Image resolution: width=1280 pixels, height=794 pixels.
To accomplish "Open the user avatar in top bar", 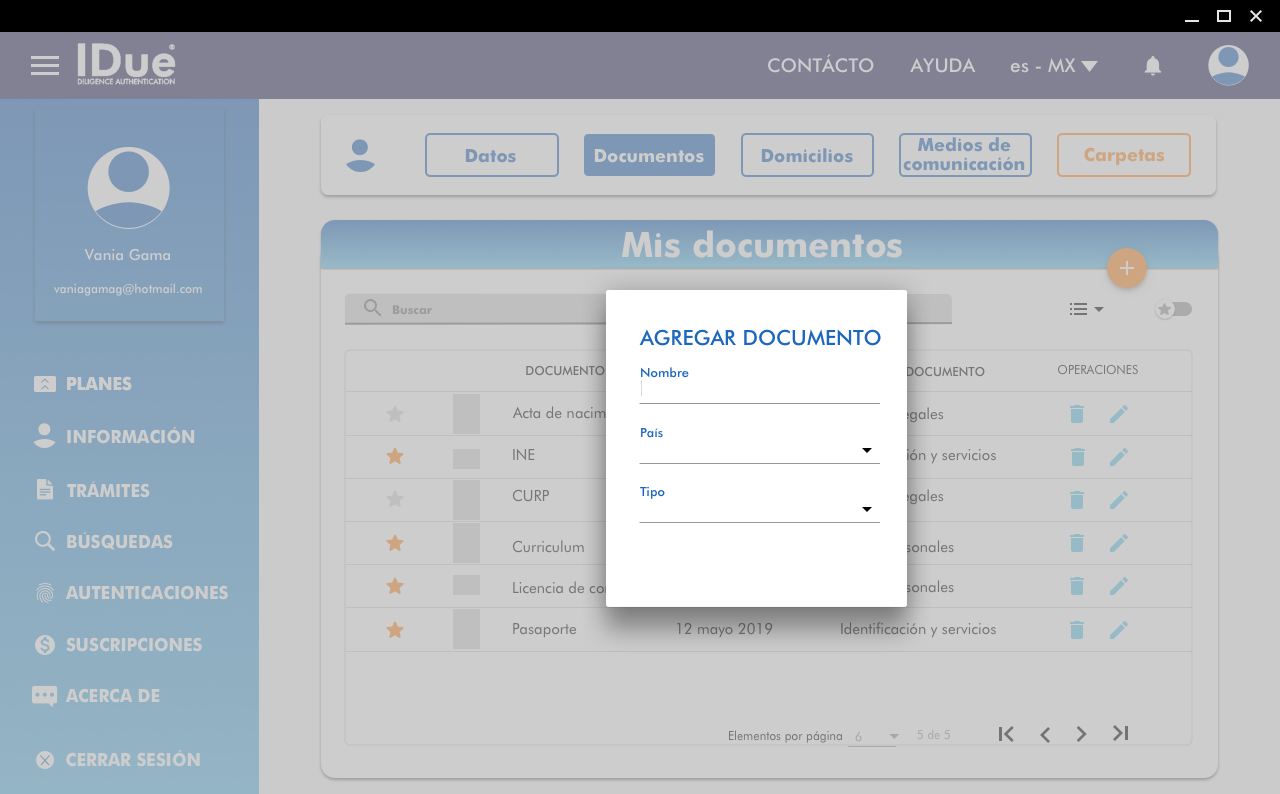I will 1227,66.
